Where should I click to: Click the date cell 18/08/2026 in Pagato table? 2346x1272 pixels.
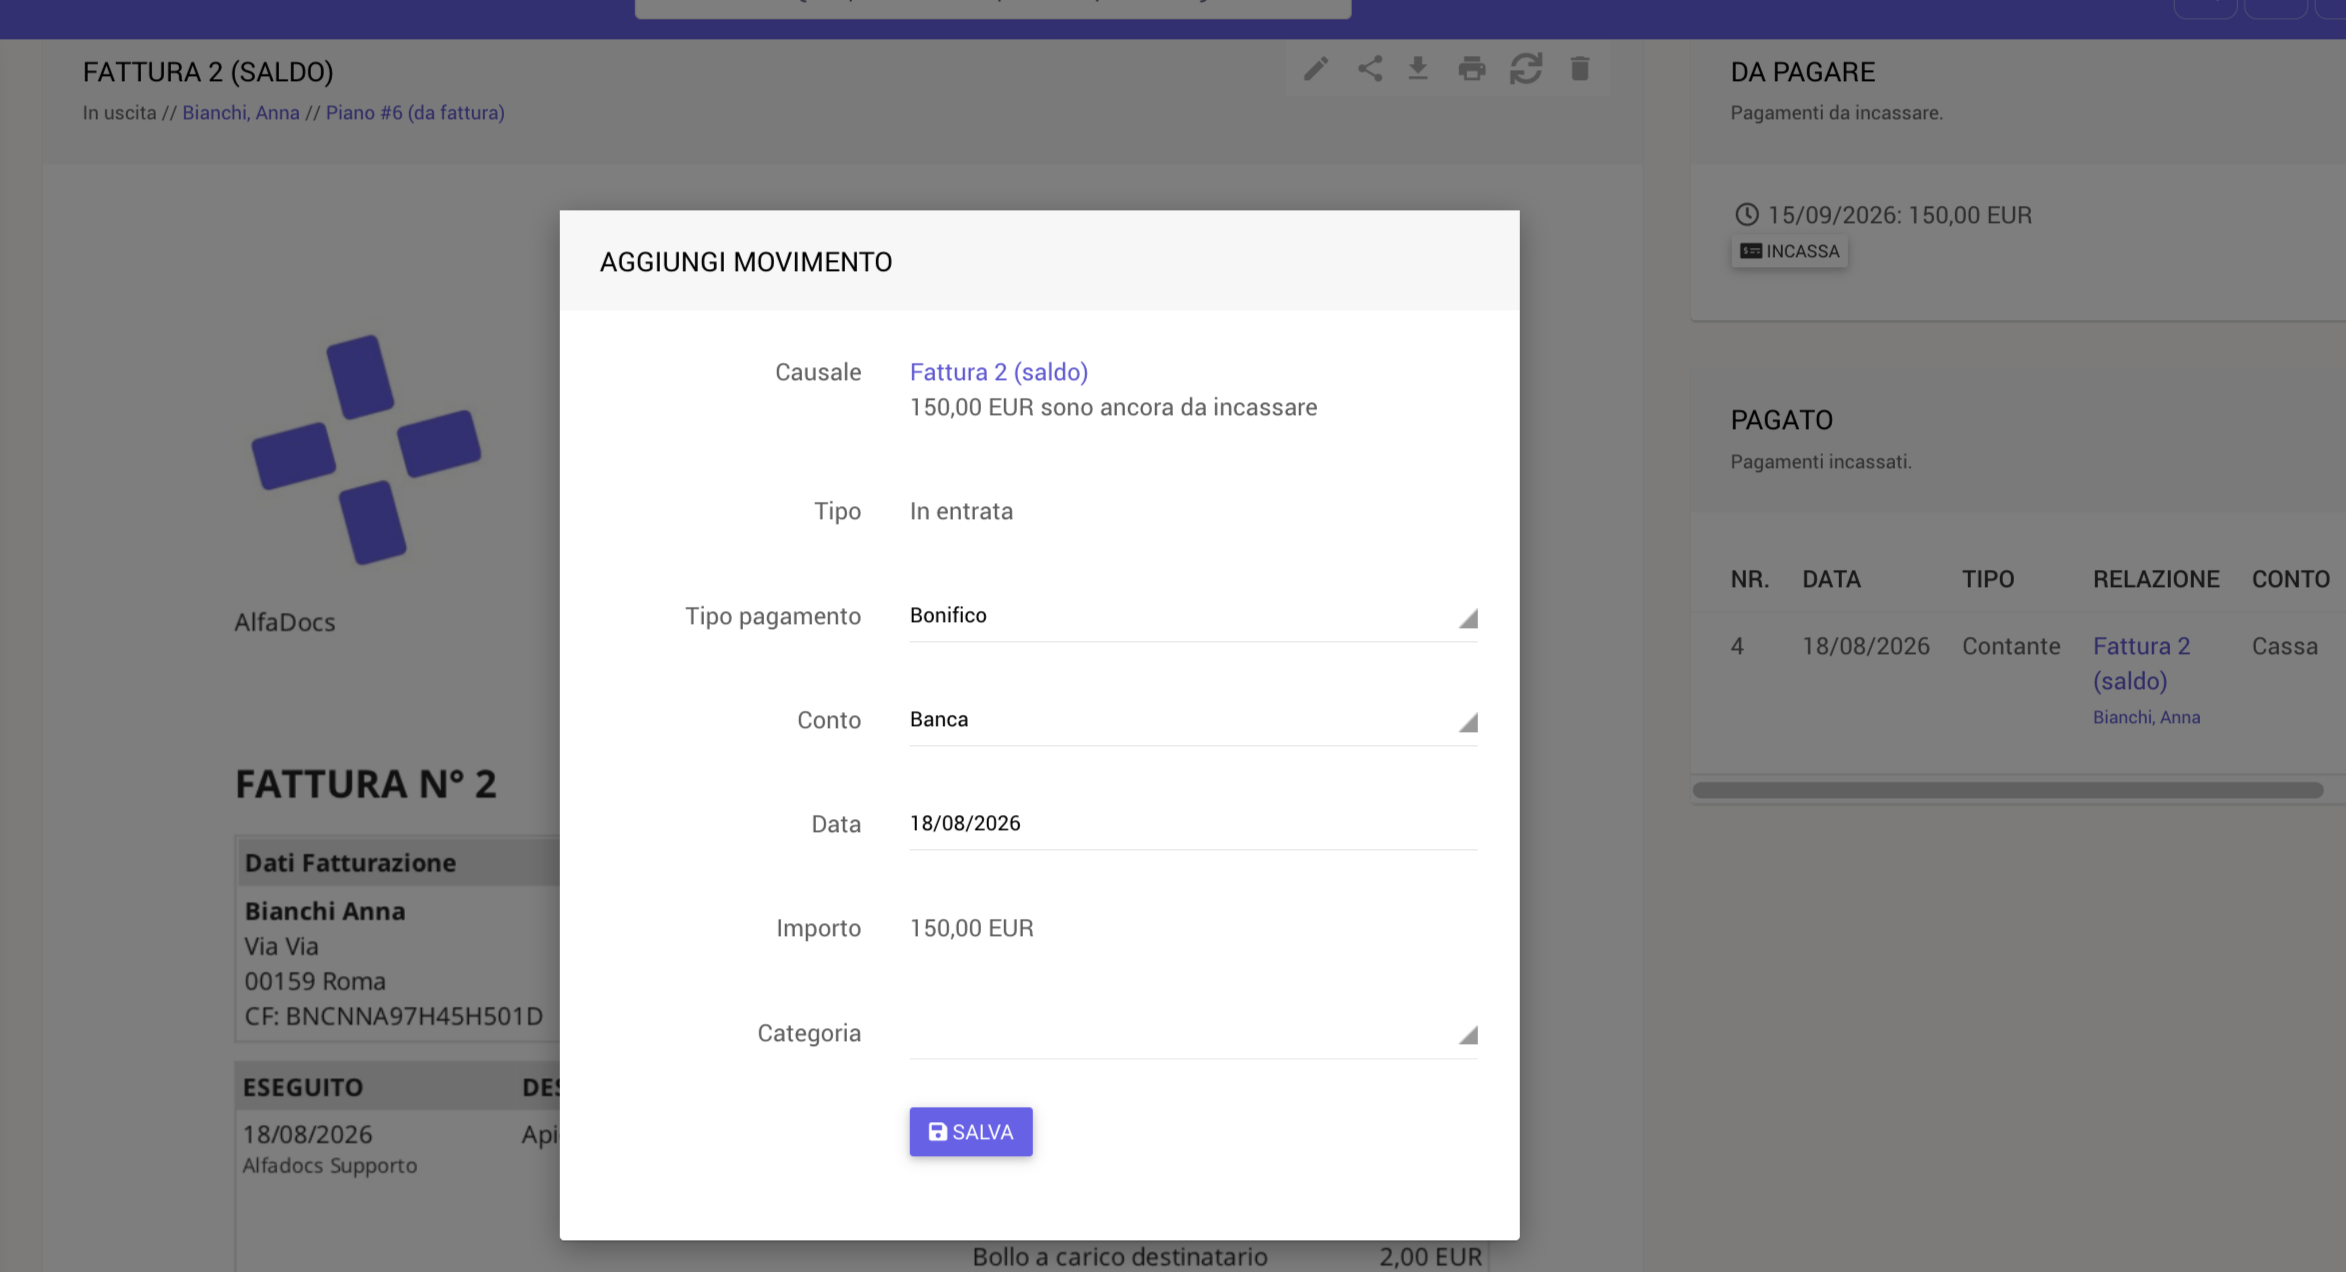tap(1866, 647)
